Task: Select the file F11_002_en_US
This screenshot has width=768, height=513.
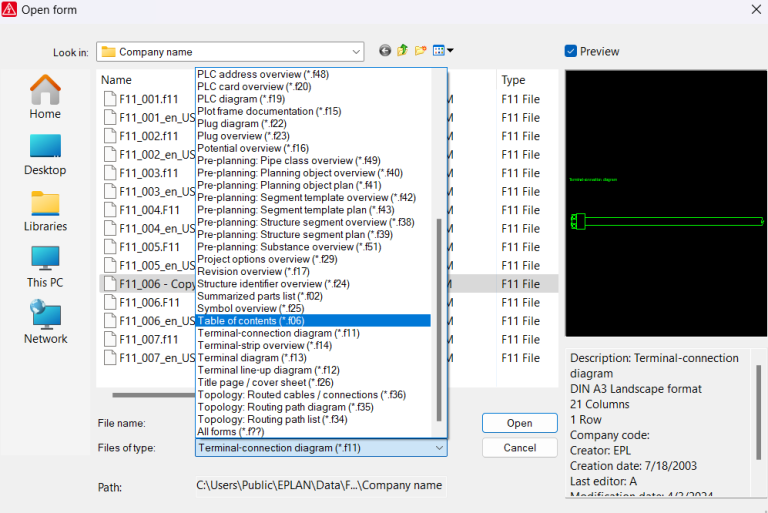Action: point(150,155)
